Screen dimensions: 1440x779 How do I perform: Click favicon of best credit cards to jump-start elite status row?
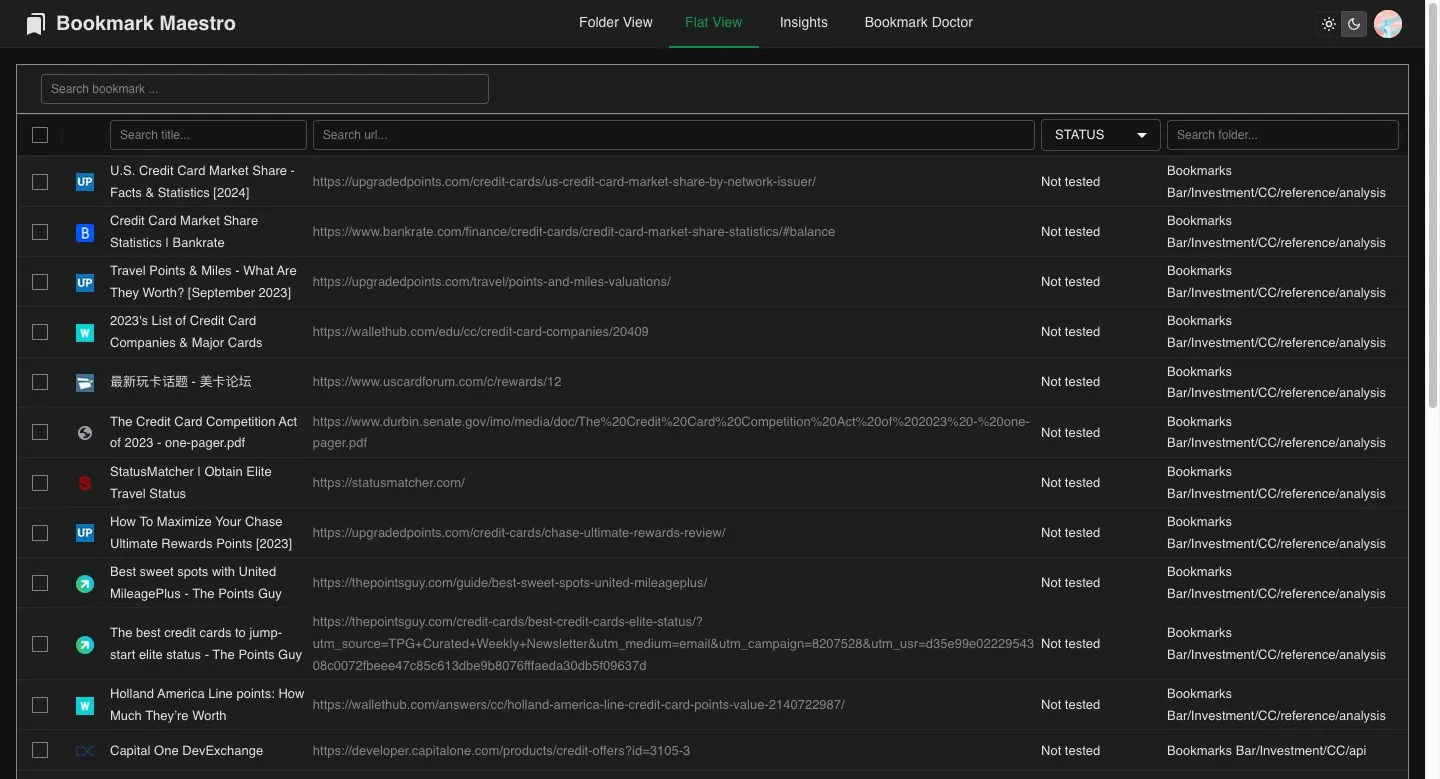tap(85, 644)
